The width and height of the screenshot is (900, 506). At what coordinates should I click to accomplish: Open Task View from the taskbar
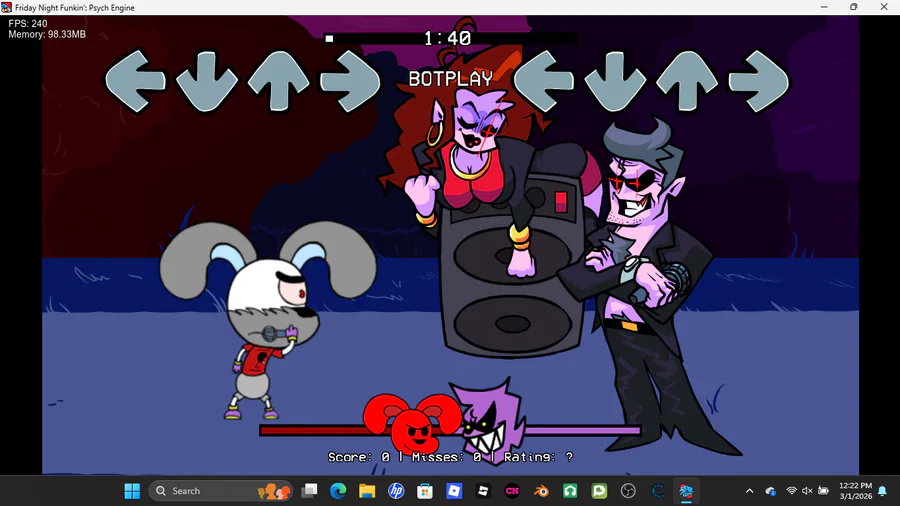pyautogui.click(x=309, y=491)
